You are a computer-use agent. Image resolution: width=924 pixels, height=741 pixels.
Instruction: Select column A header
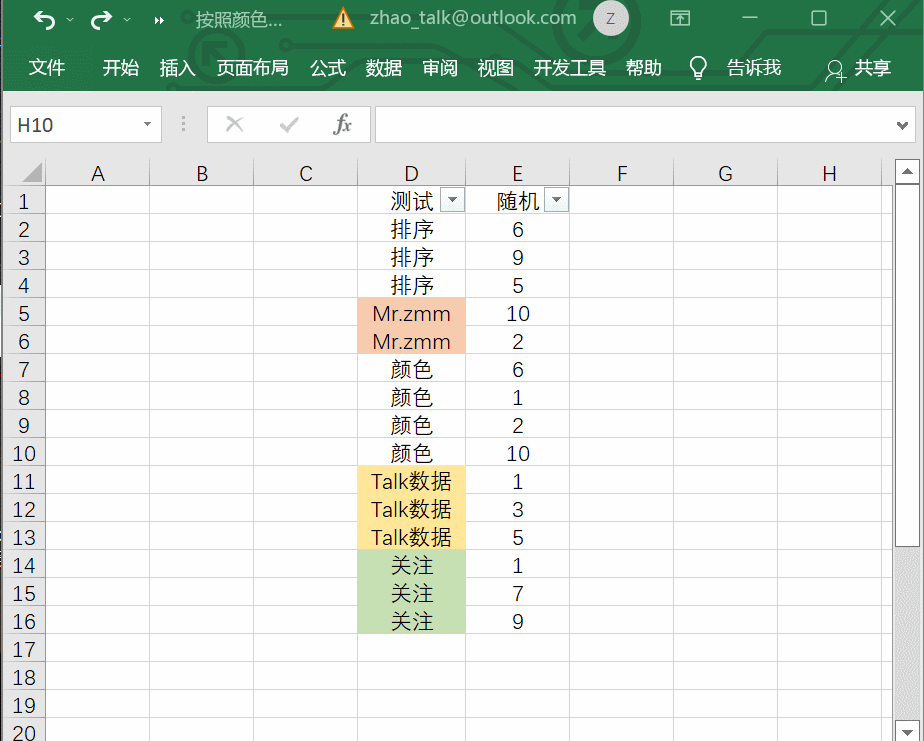point(98,173)
